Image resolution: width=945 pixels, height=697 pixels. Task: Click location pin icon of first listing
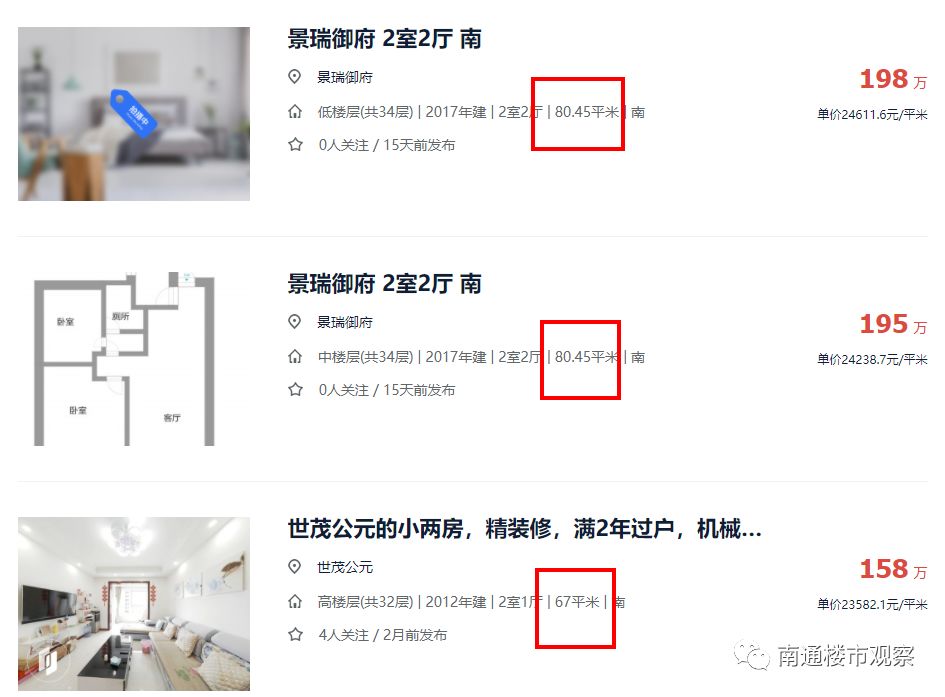click(x=294, y=77)
